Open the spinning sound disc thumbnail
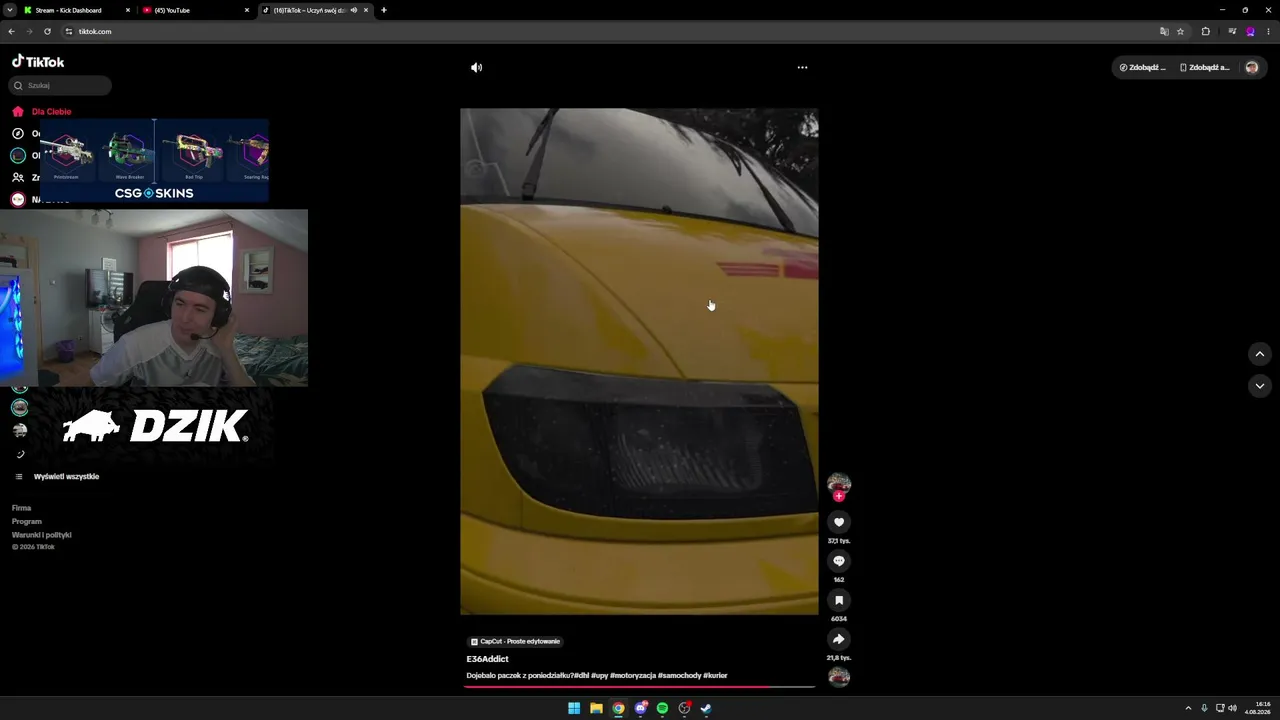This screenshot has width=1280, height=720. (839, 677)
